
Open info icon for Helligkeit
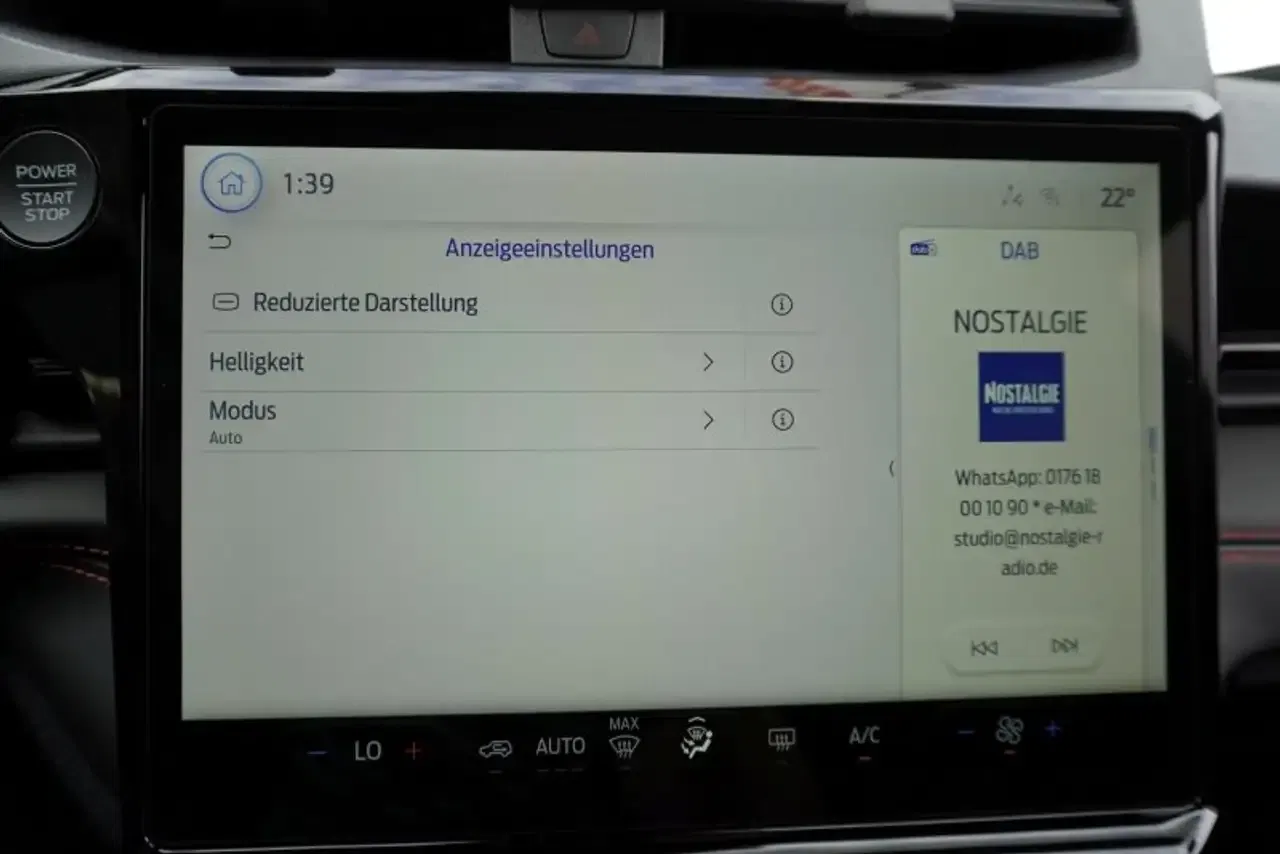coord(781,362)
